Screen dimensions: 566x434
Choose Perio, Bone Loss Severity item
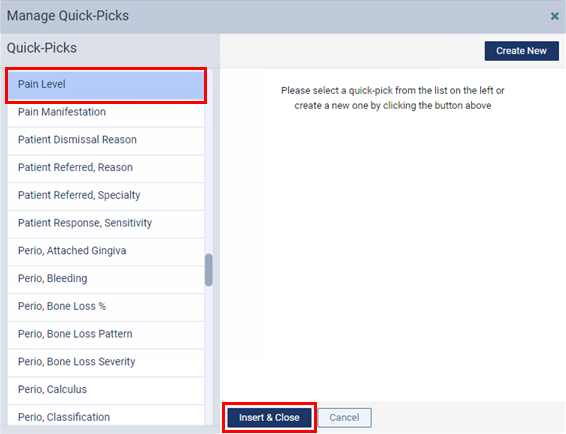pyautogui.click(x=106, y=363)
